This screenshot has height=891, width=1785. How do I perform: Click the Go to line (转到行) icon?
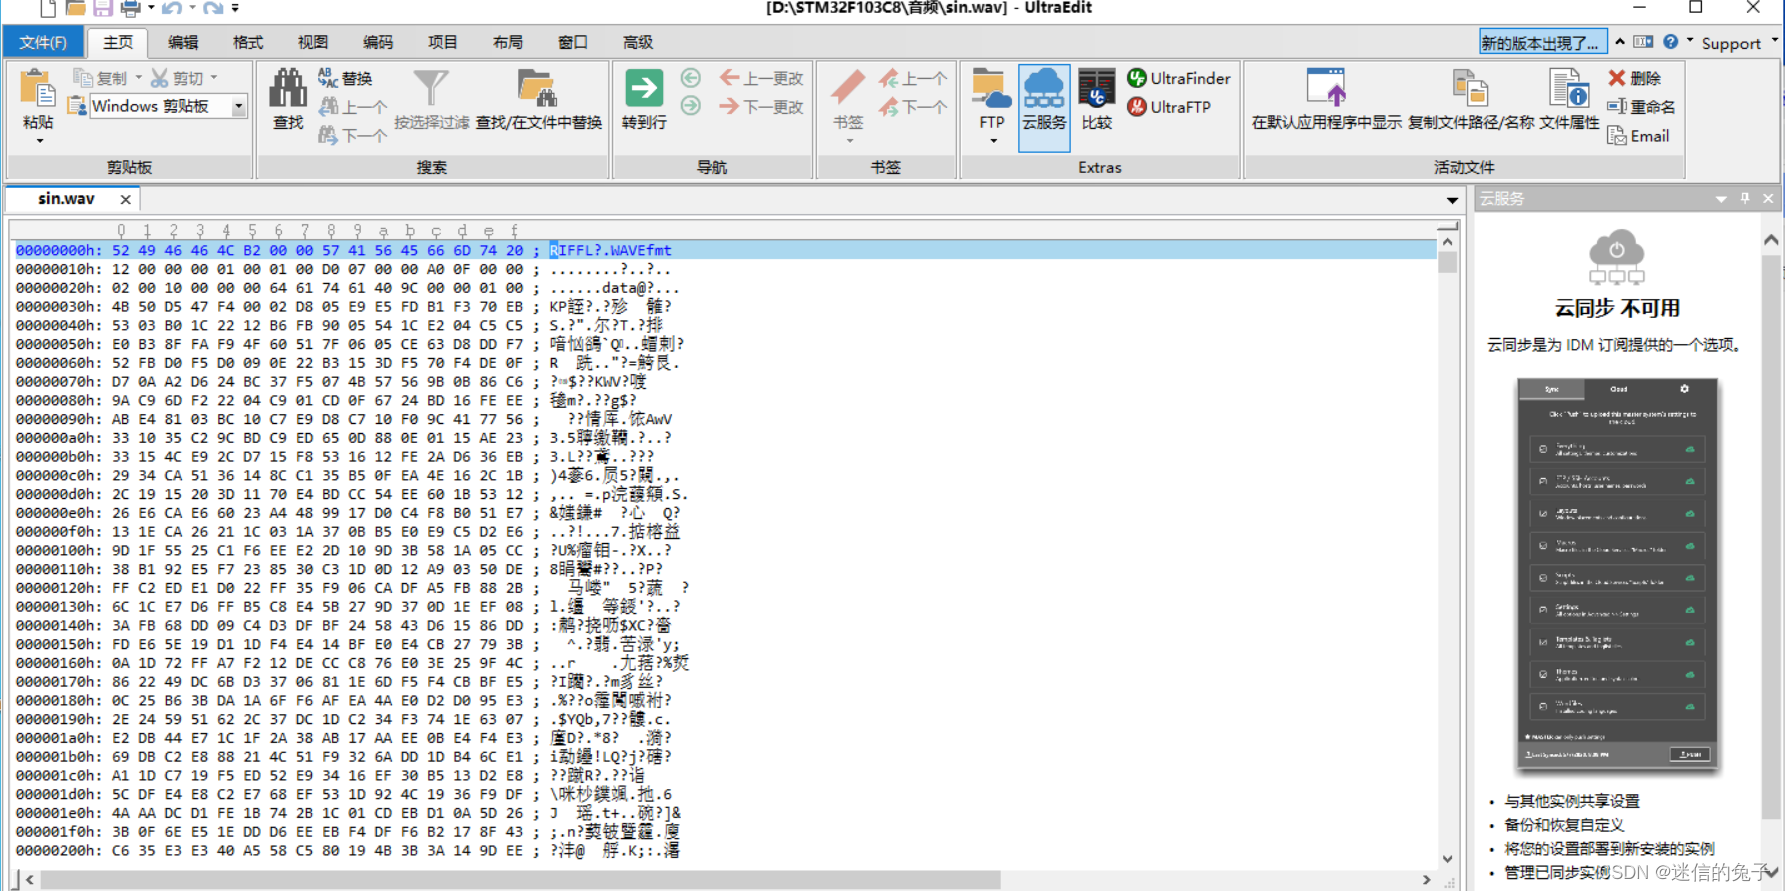pyautogui.click(x=644, y=88)
